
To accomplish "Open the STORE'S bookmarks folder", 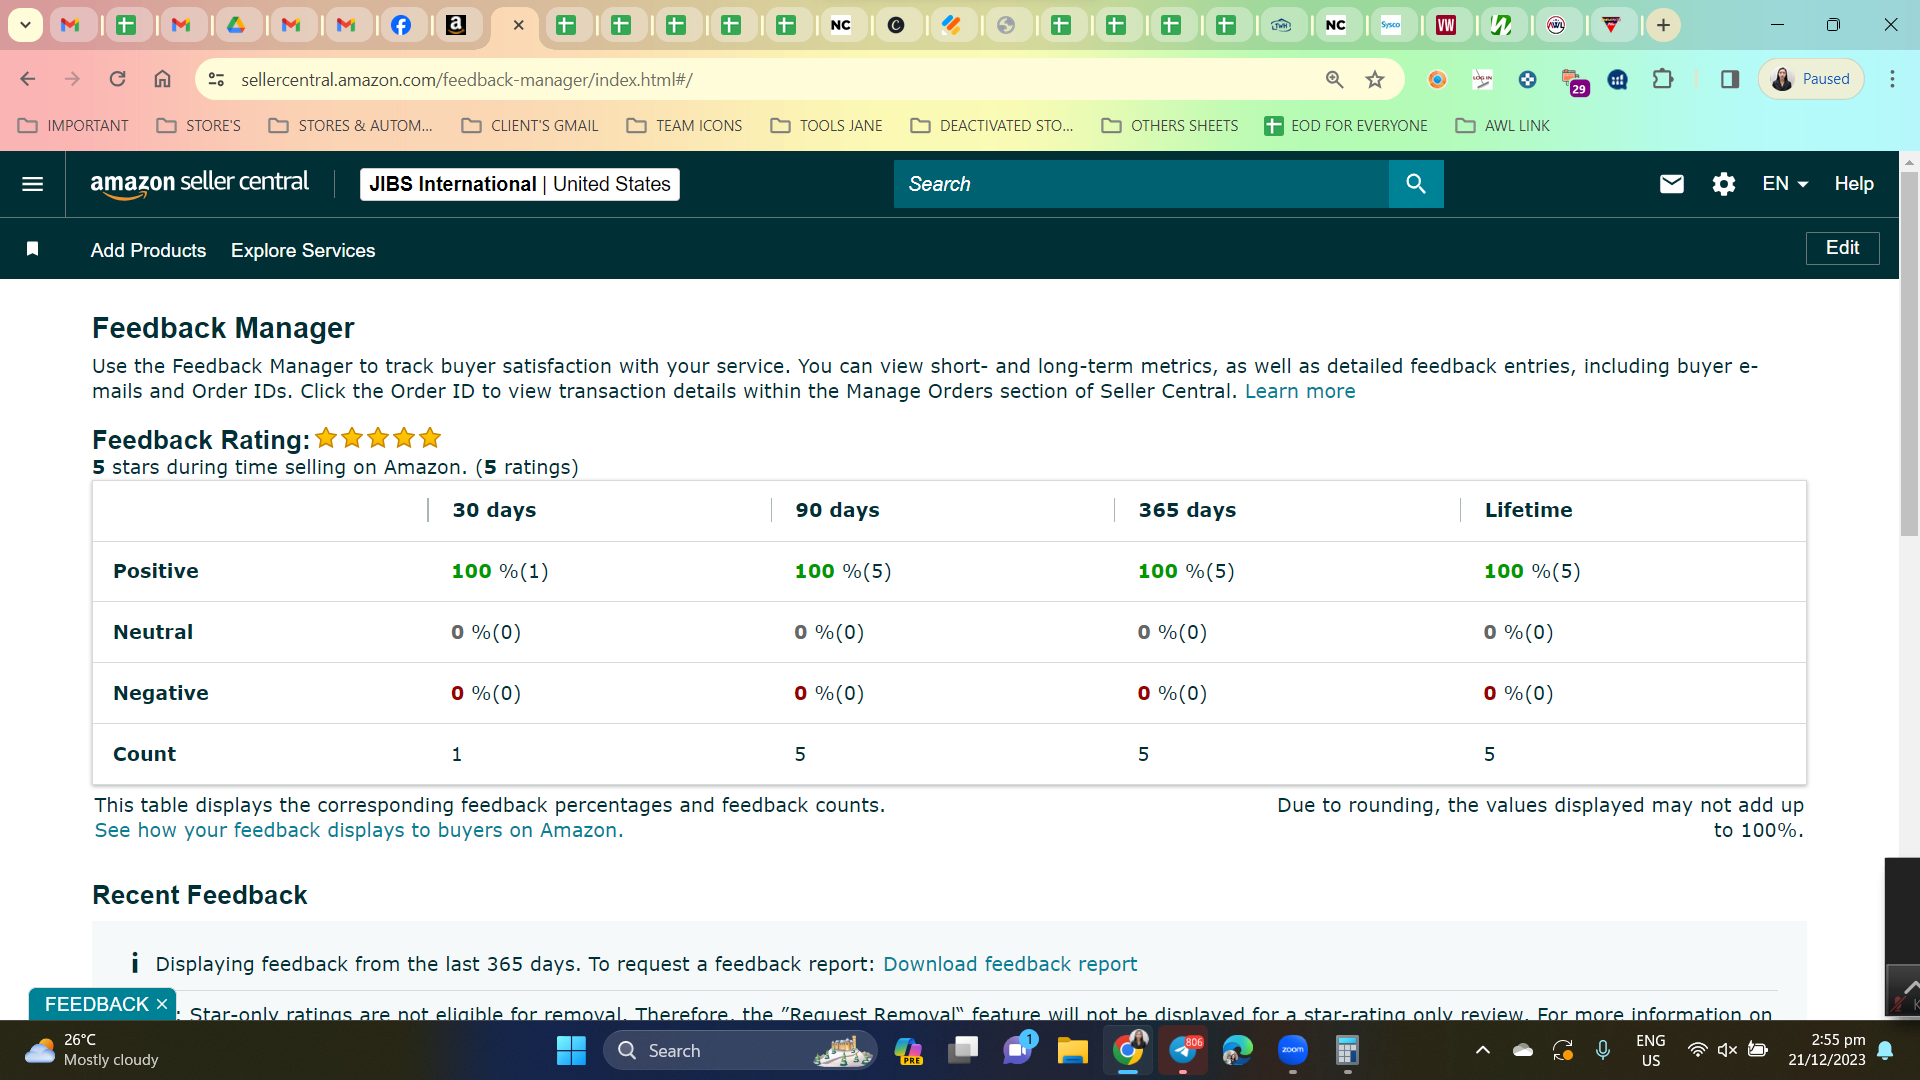I will tap(199, 125).
